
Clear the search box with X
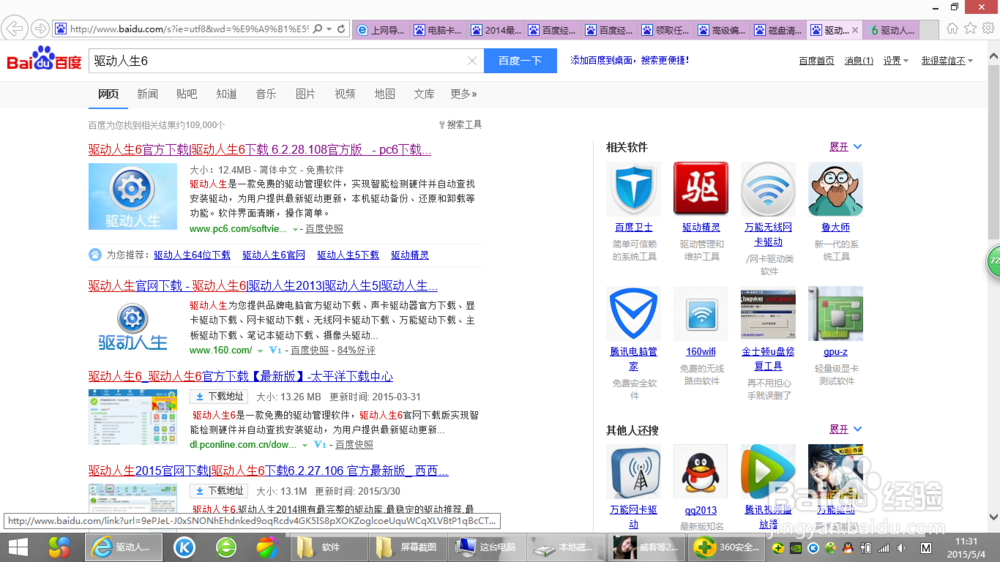pos(472,61)
